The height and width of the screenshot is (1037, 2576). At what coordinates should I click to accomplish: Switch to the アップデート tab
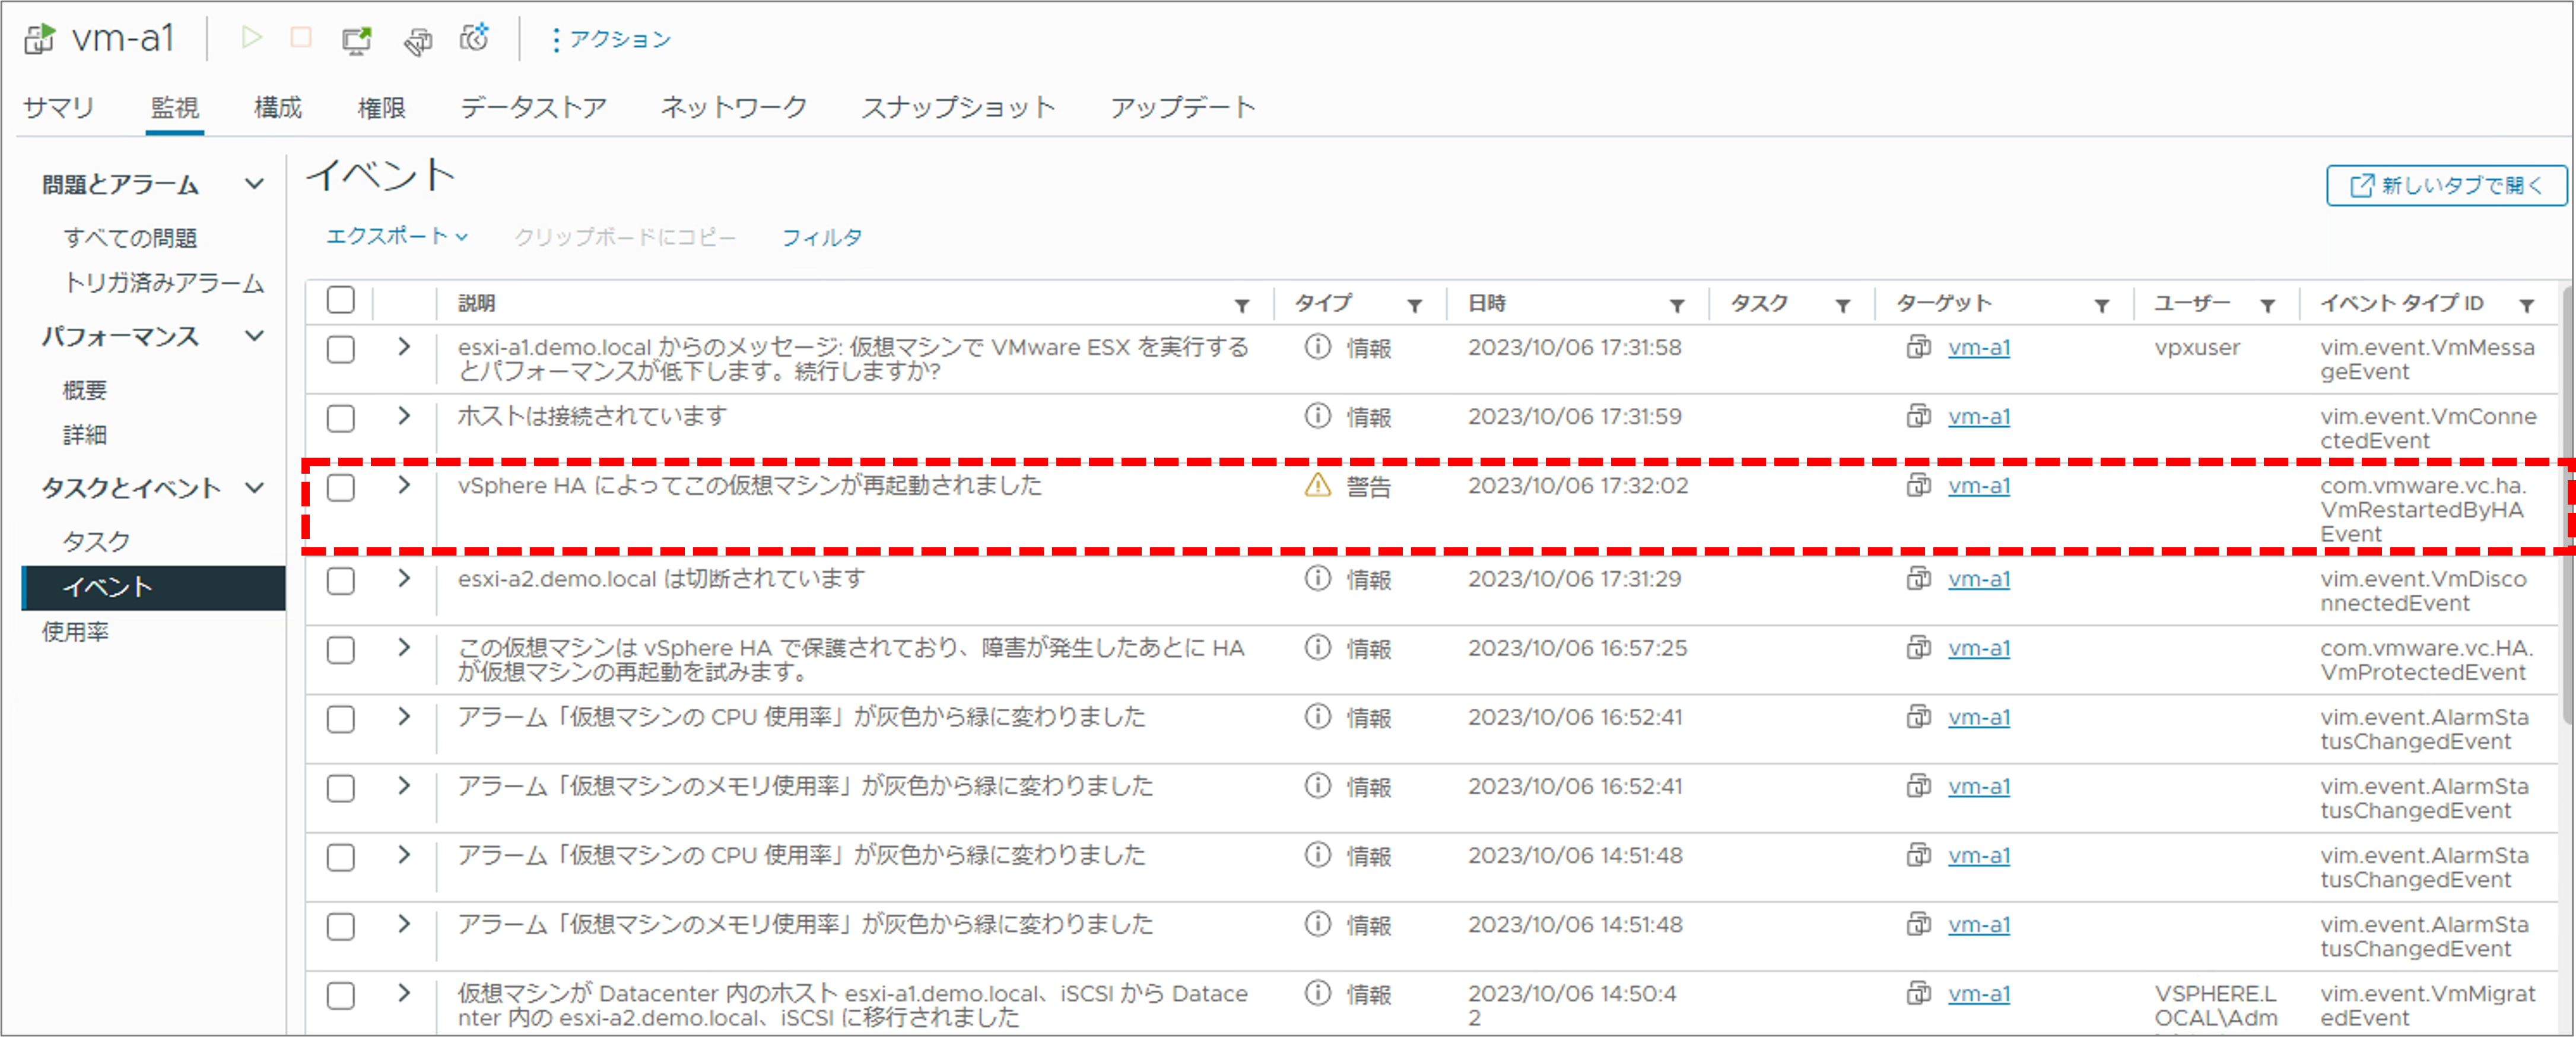[x=1183, y=107]
